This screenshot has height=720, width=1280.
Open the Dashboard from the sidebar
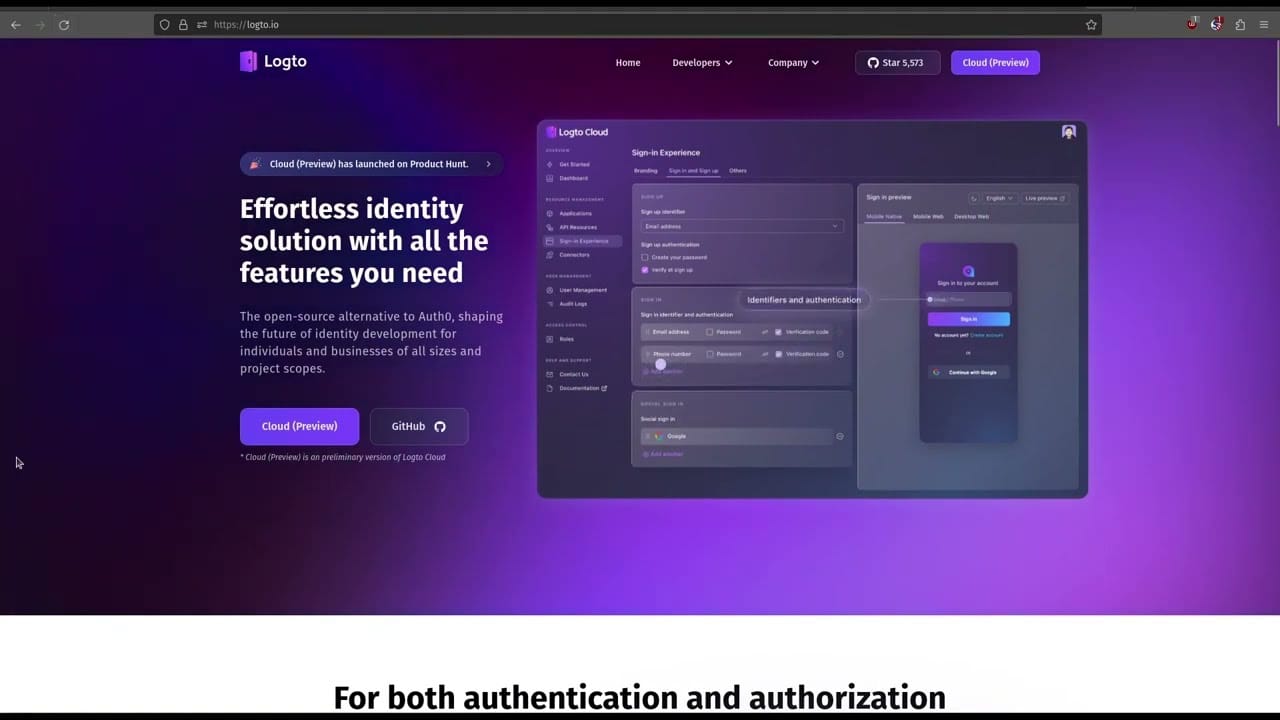[x=572, y=178]
